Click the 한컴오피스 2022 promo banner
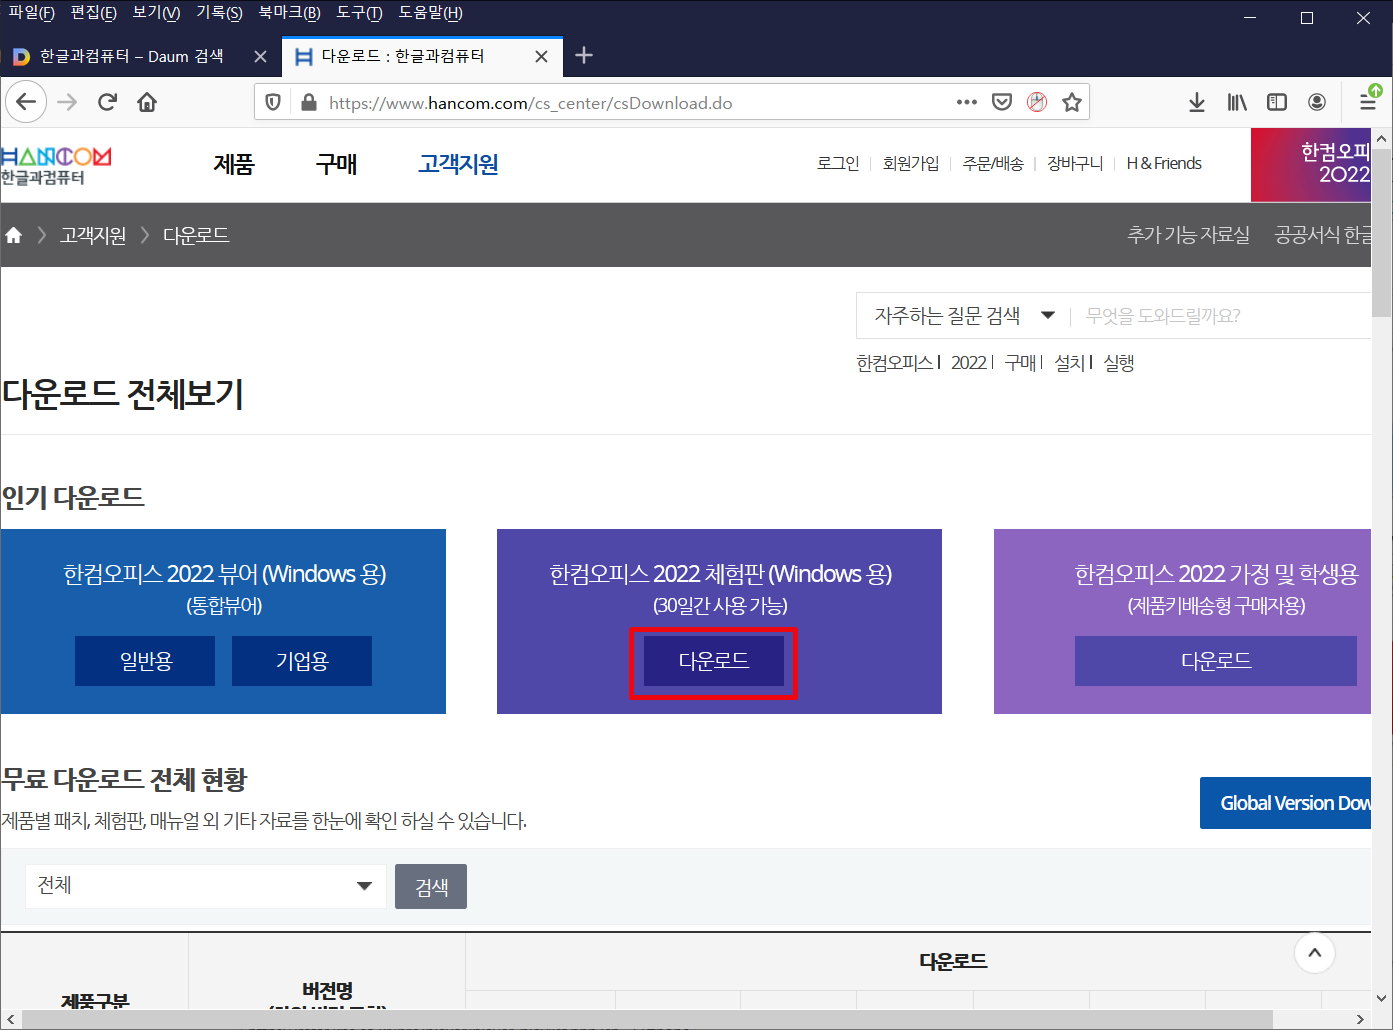Screen dimensions: 1393x1030 [x=1311, y=165]
